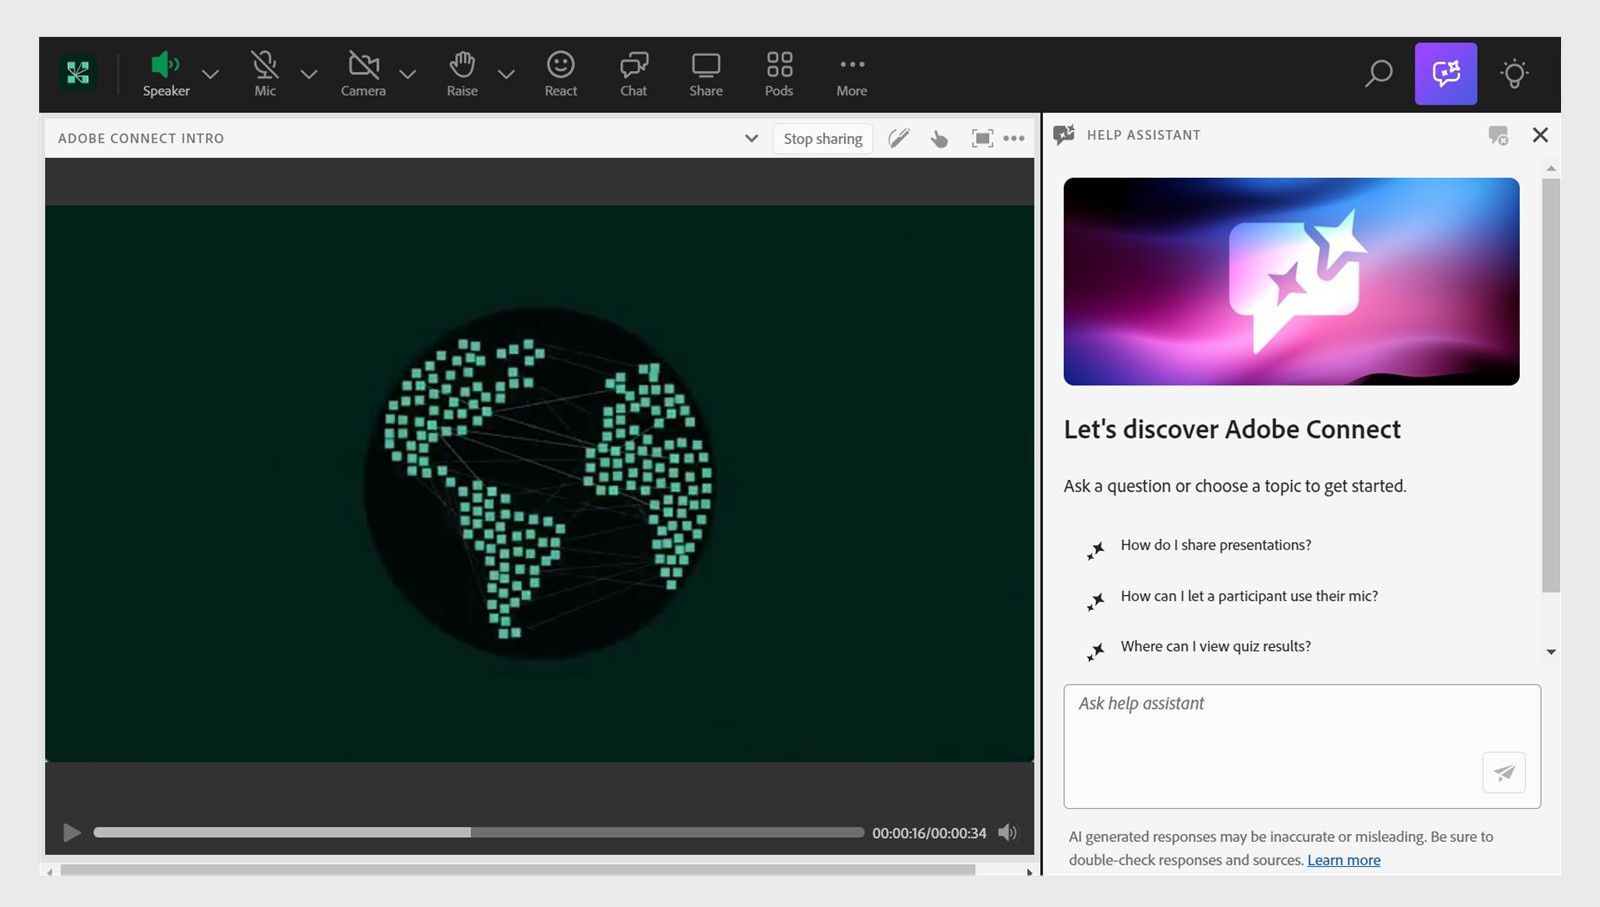Select 'How do I share presentations?' suggestion
This screenshot has height=907, width=1600.
tap(1215, 545)
